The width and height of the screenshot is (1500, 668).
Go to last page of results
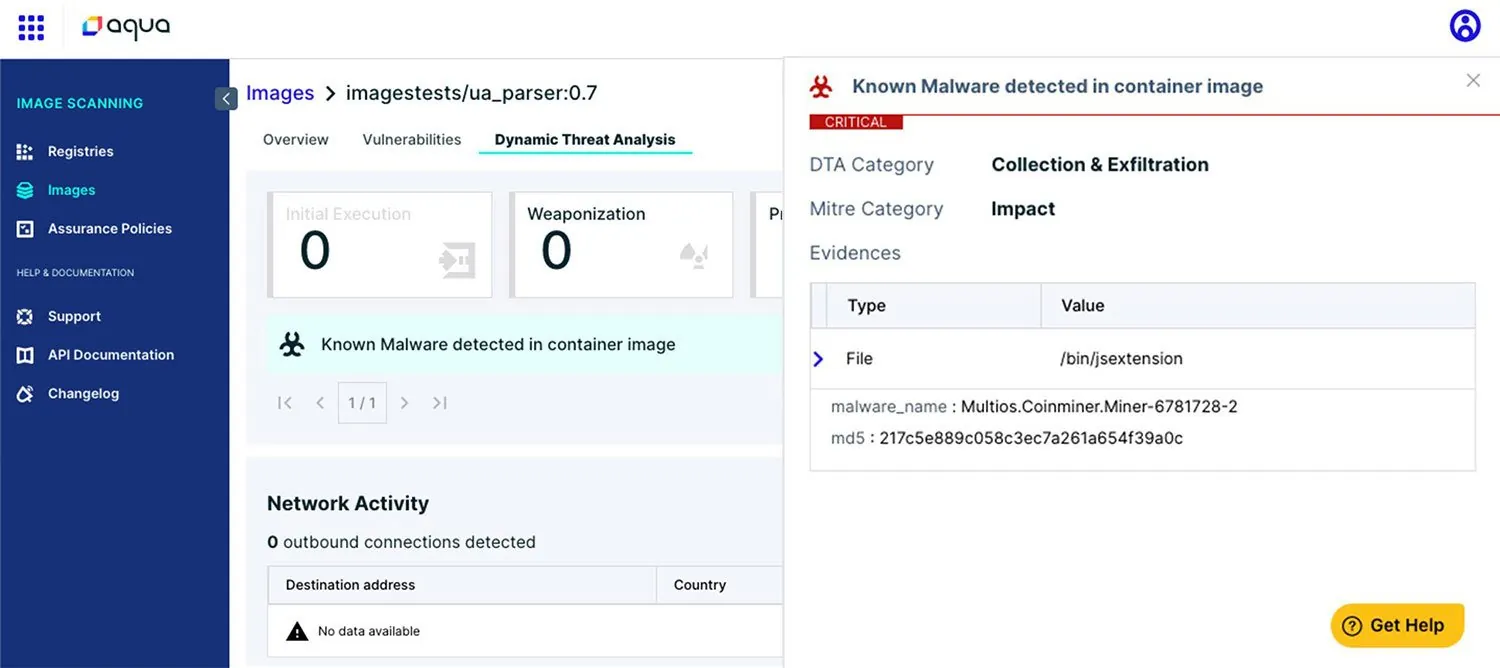[x=439, y=403]
